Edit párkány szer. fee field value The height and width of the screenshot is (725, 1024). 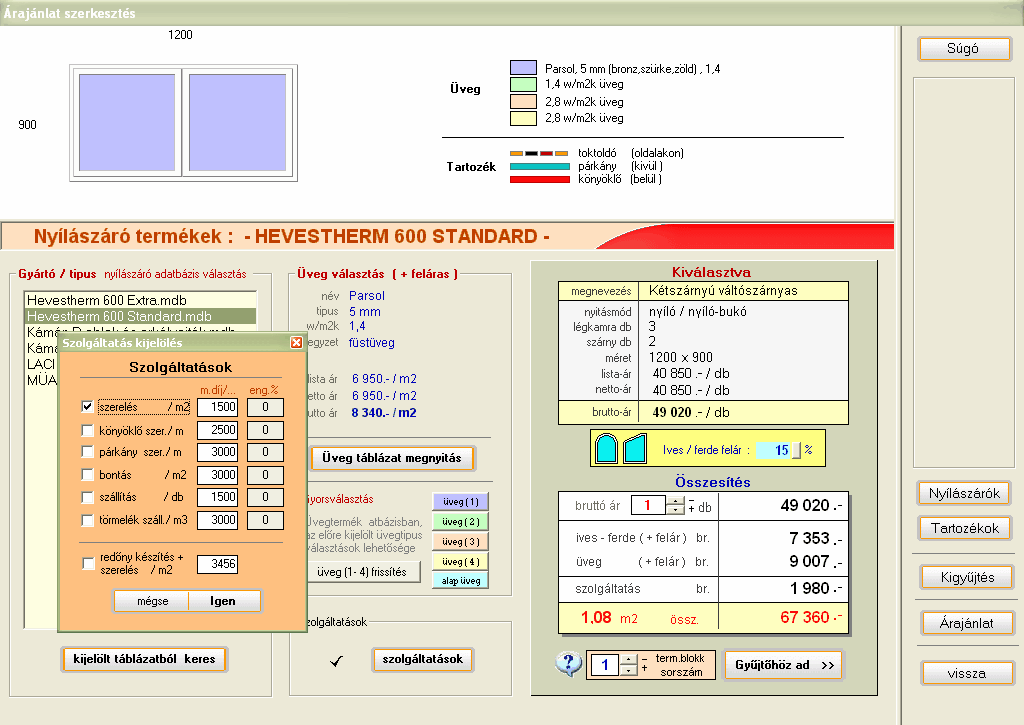[x=217, y=452]
